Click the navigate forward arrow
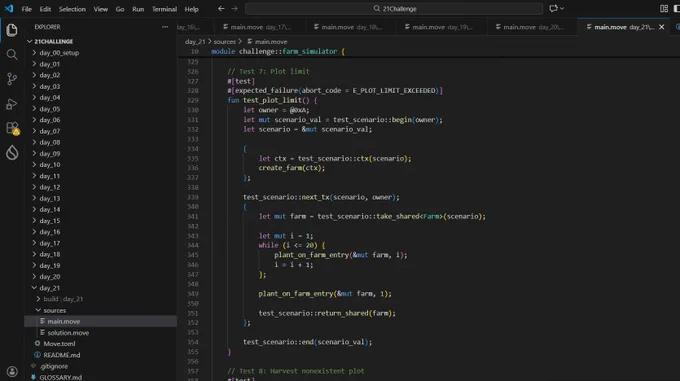The image size is (680, 381). tap(234, 9)
